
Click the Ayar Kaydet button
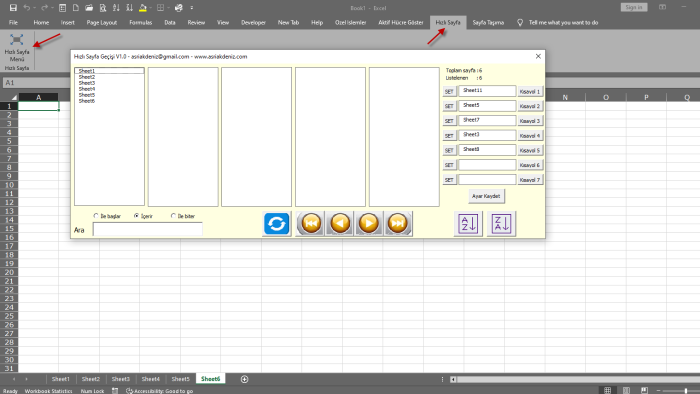pos(486,196)
